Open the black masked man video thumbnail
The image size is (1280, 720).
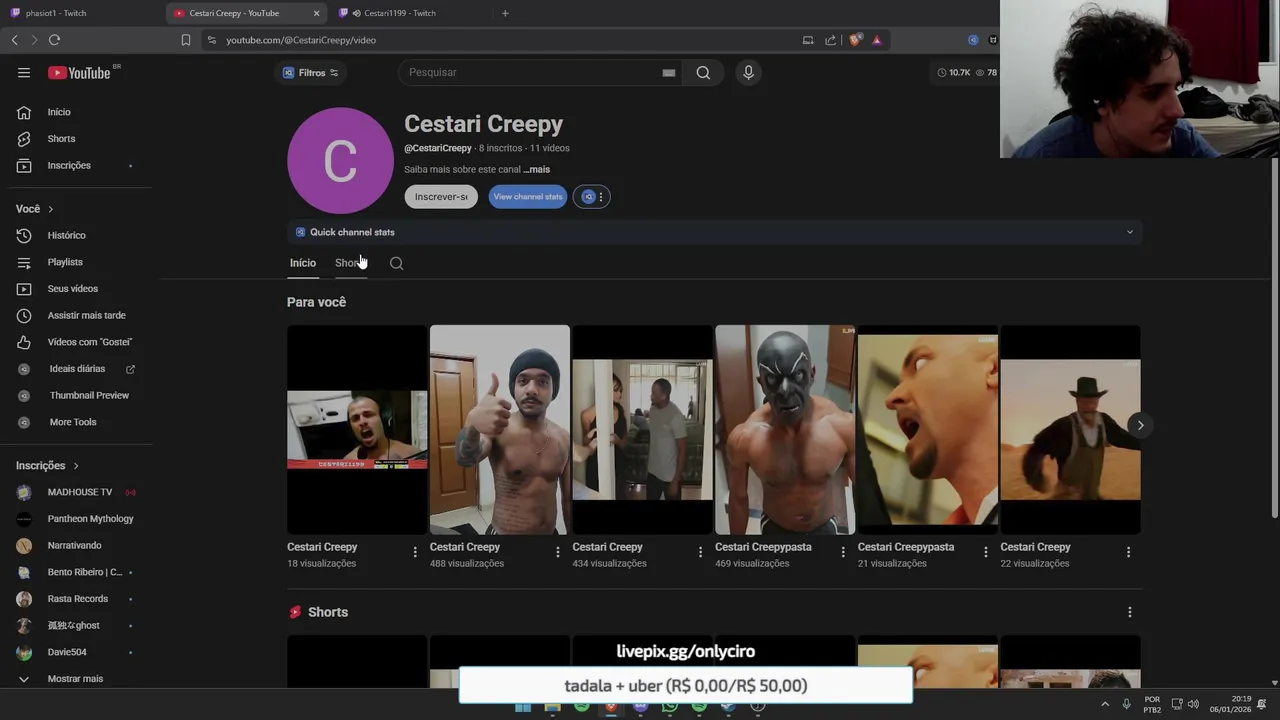point(785,430)
